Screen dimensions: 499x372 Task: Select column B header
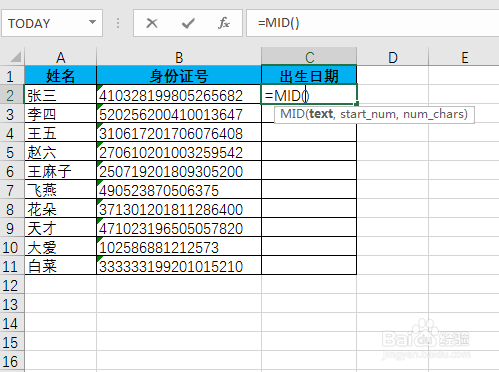coord(179,57)
